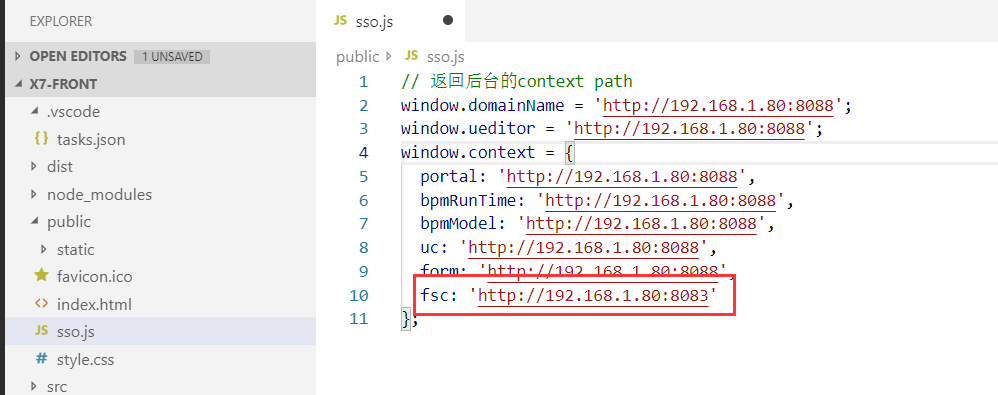The image size is (998, 395).
Task: Expand the OPEN EDITORS section
Action: [18, 57]
